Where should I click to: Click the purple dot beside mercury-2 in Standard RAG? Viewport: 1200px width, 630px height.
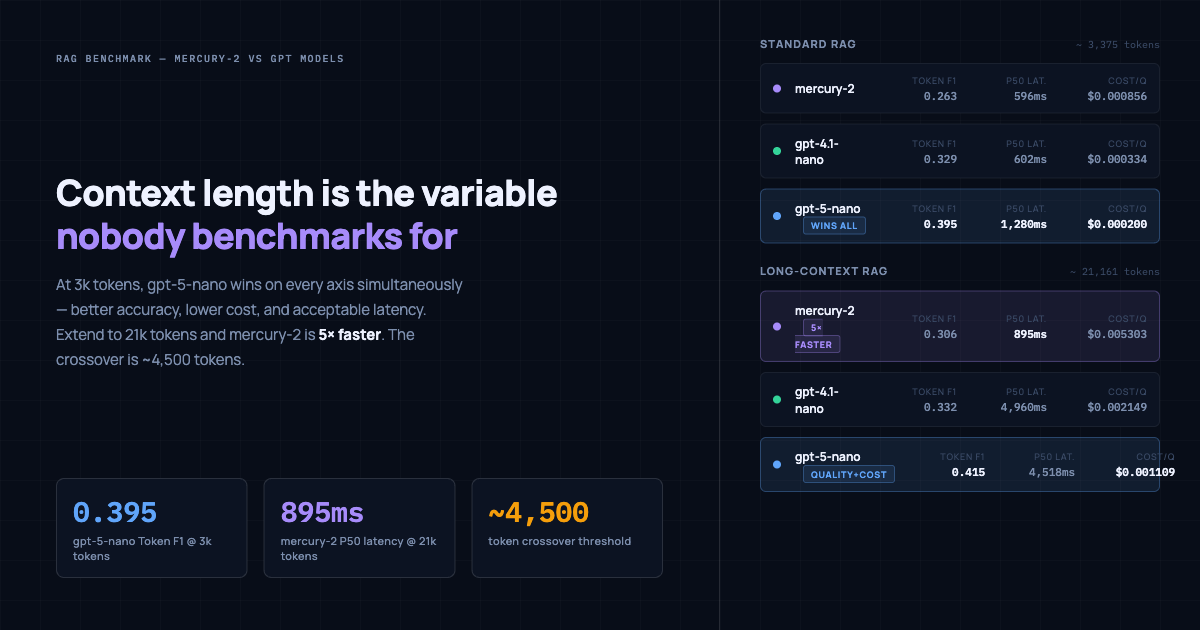coord(777,88)
